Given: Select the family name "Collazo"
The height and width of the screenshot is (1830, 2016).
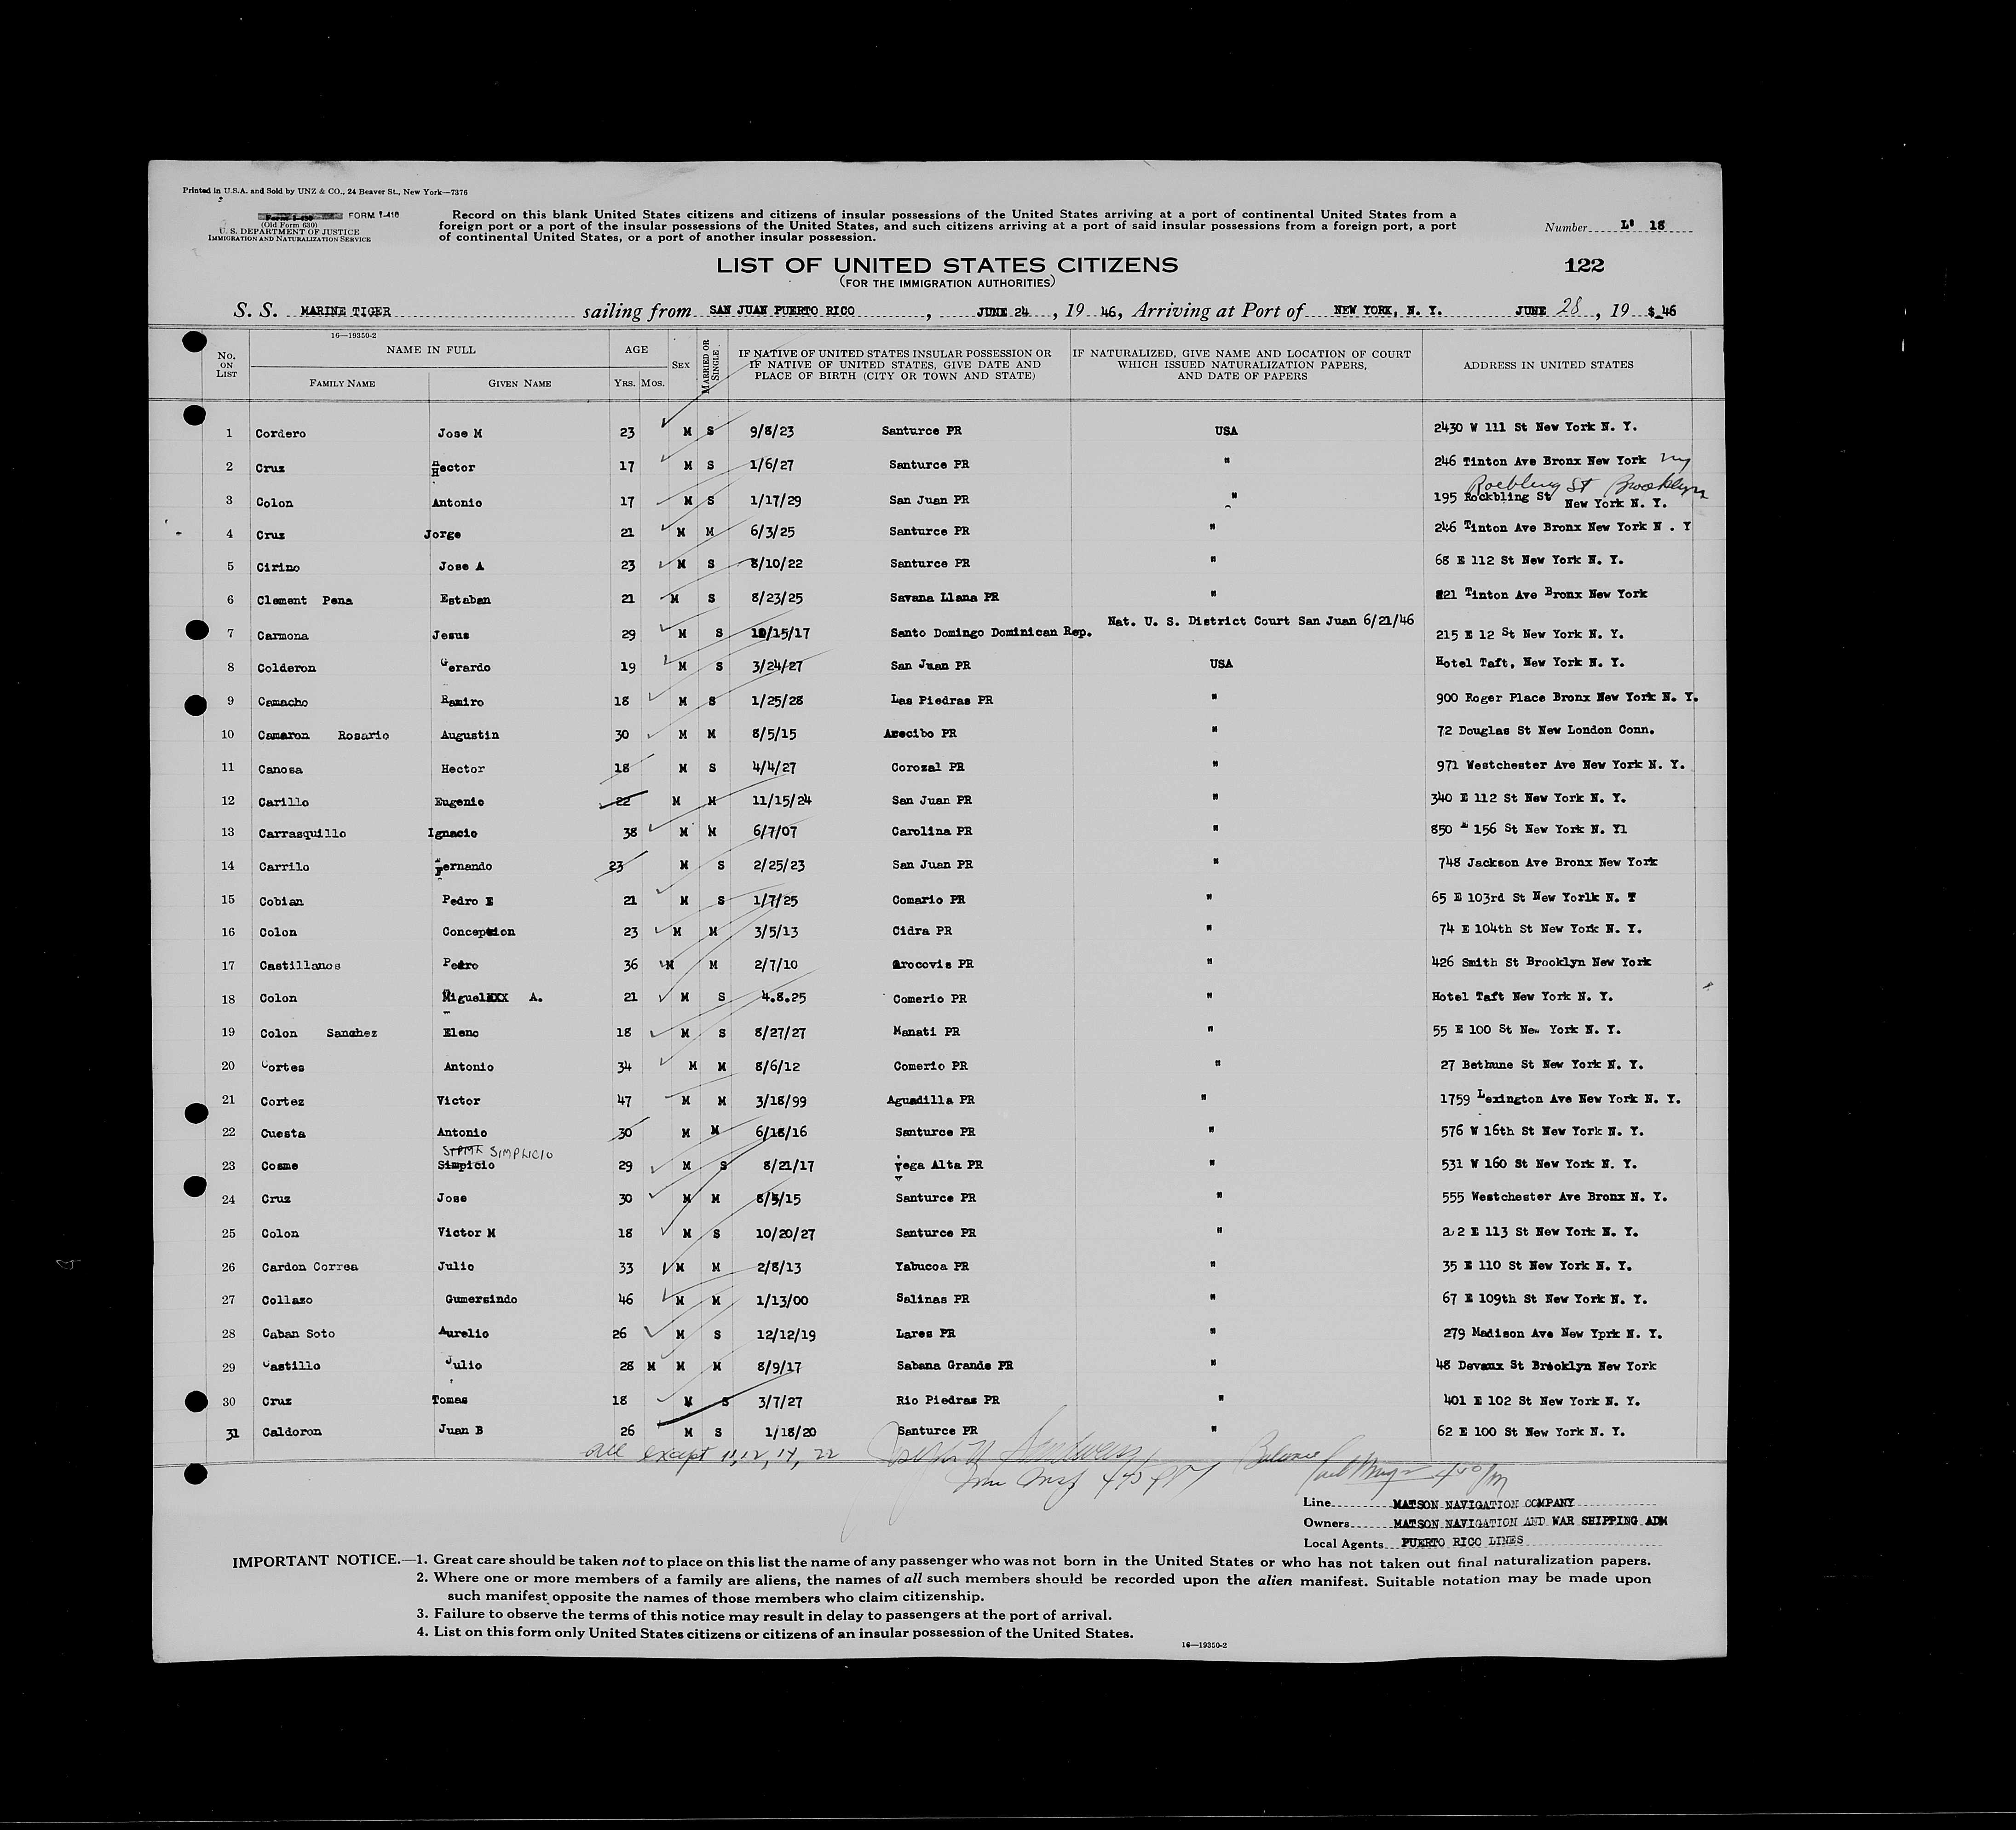Looking at the screenshot, I should [x=286, y=1300].
